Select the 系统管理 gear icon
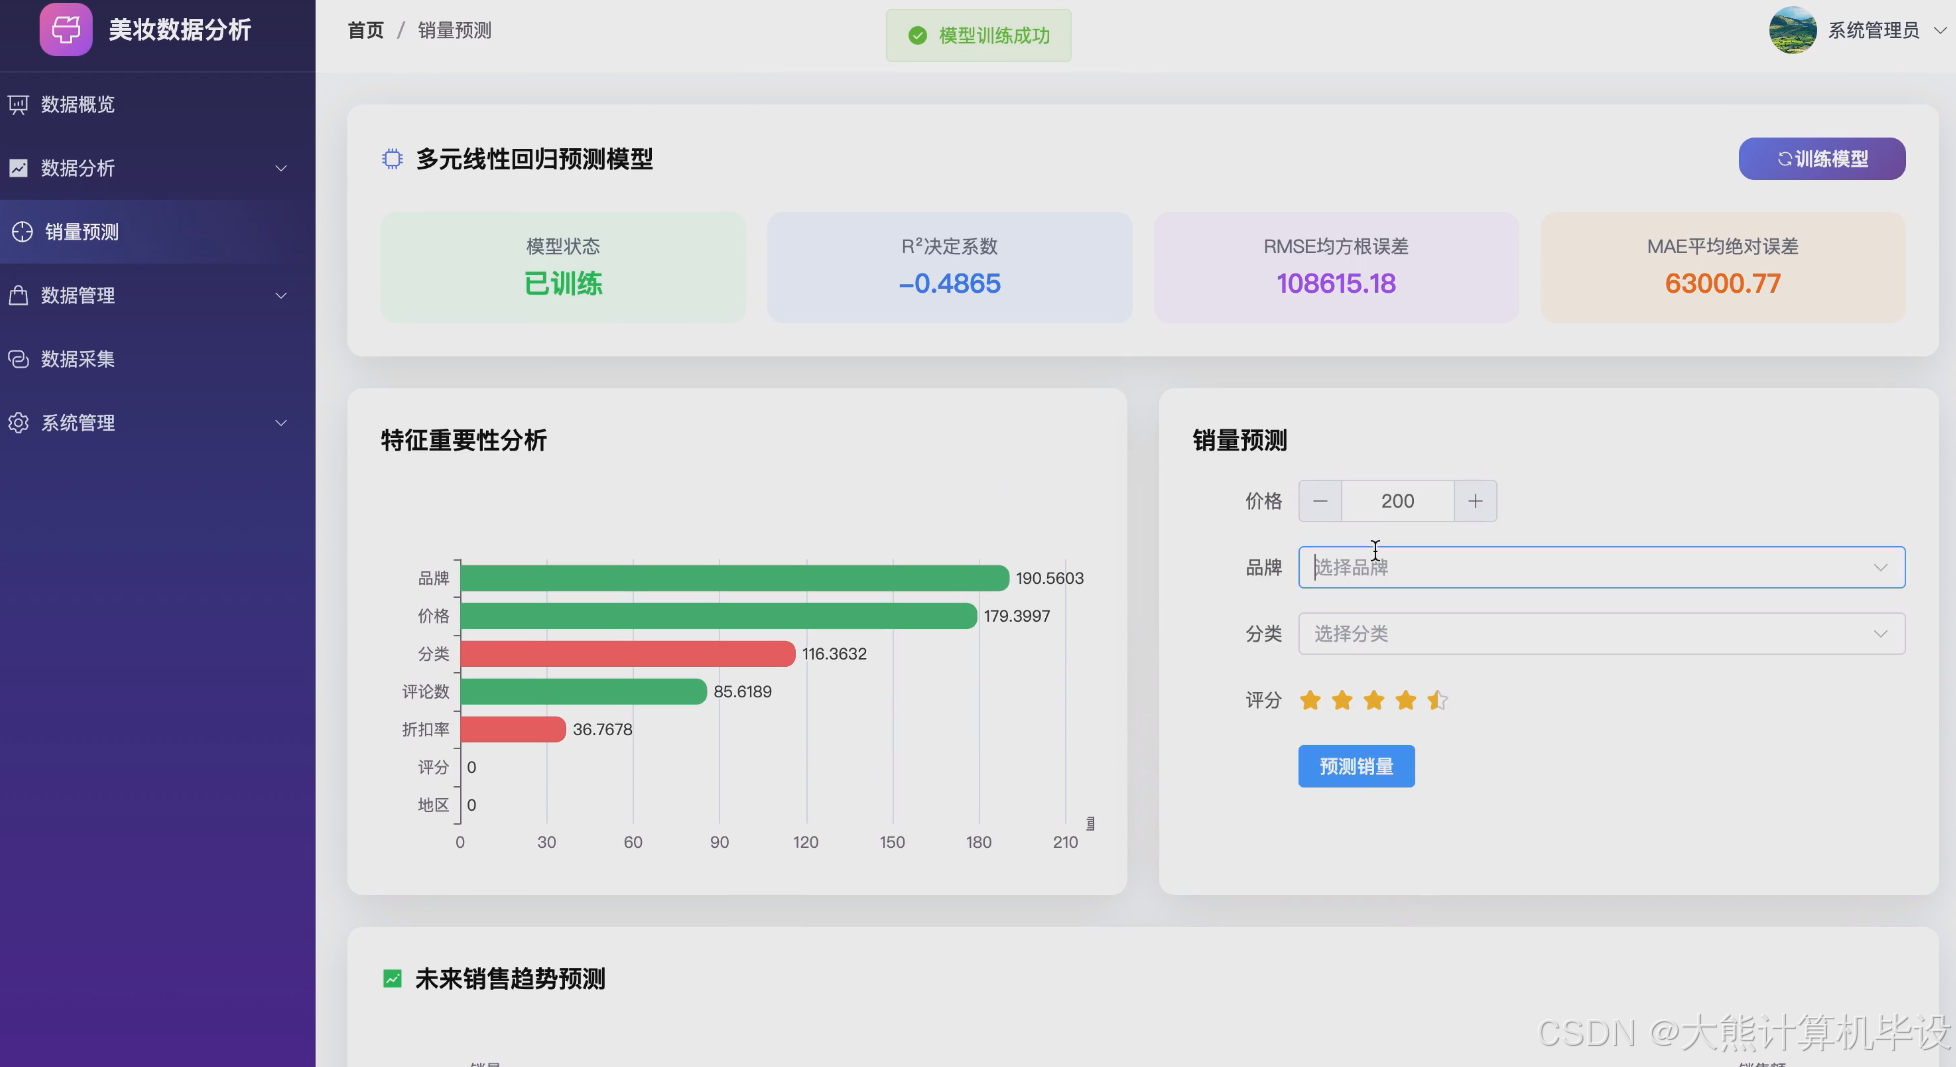 [x=18, y=422]
